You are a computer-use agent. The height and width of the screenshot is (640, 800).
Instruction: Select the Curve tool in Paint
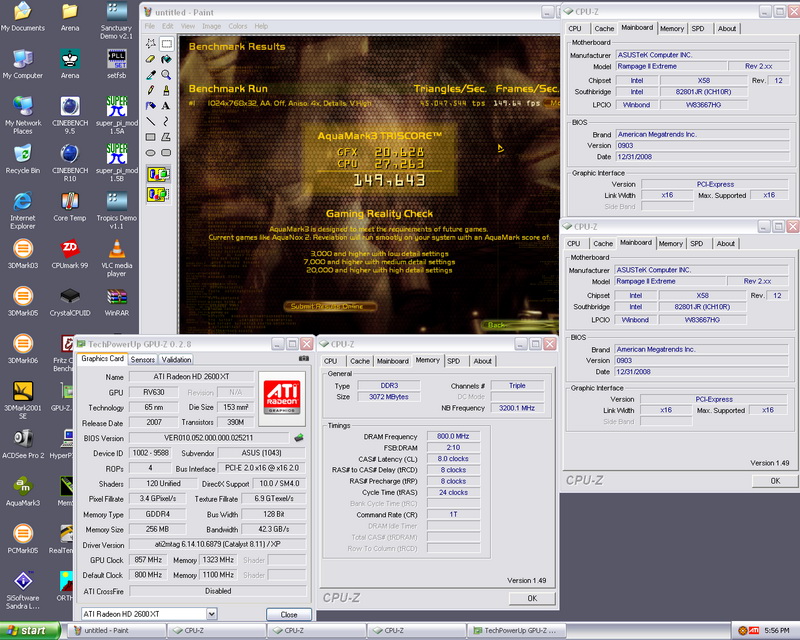click(166, 121)
